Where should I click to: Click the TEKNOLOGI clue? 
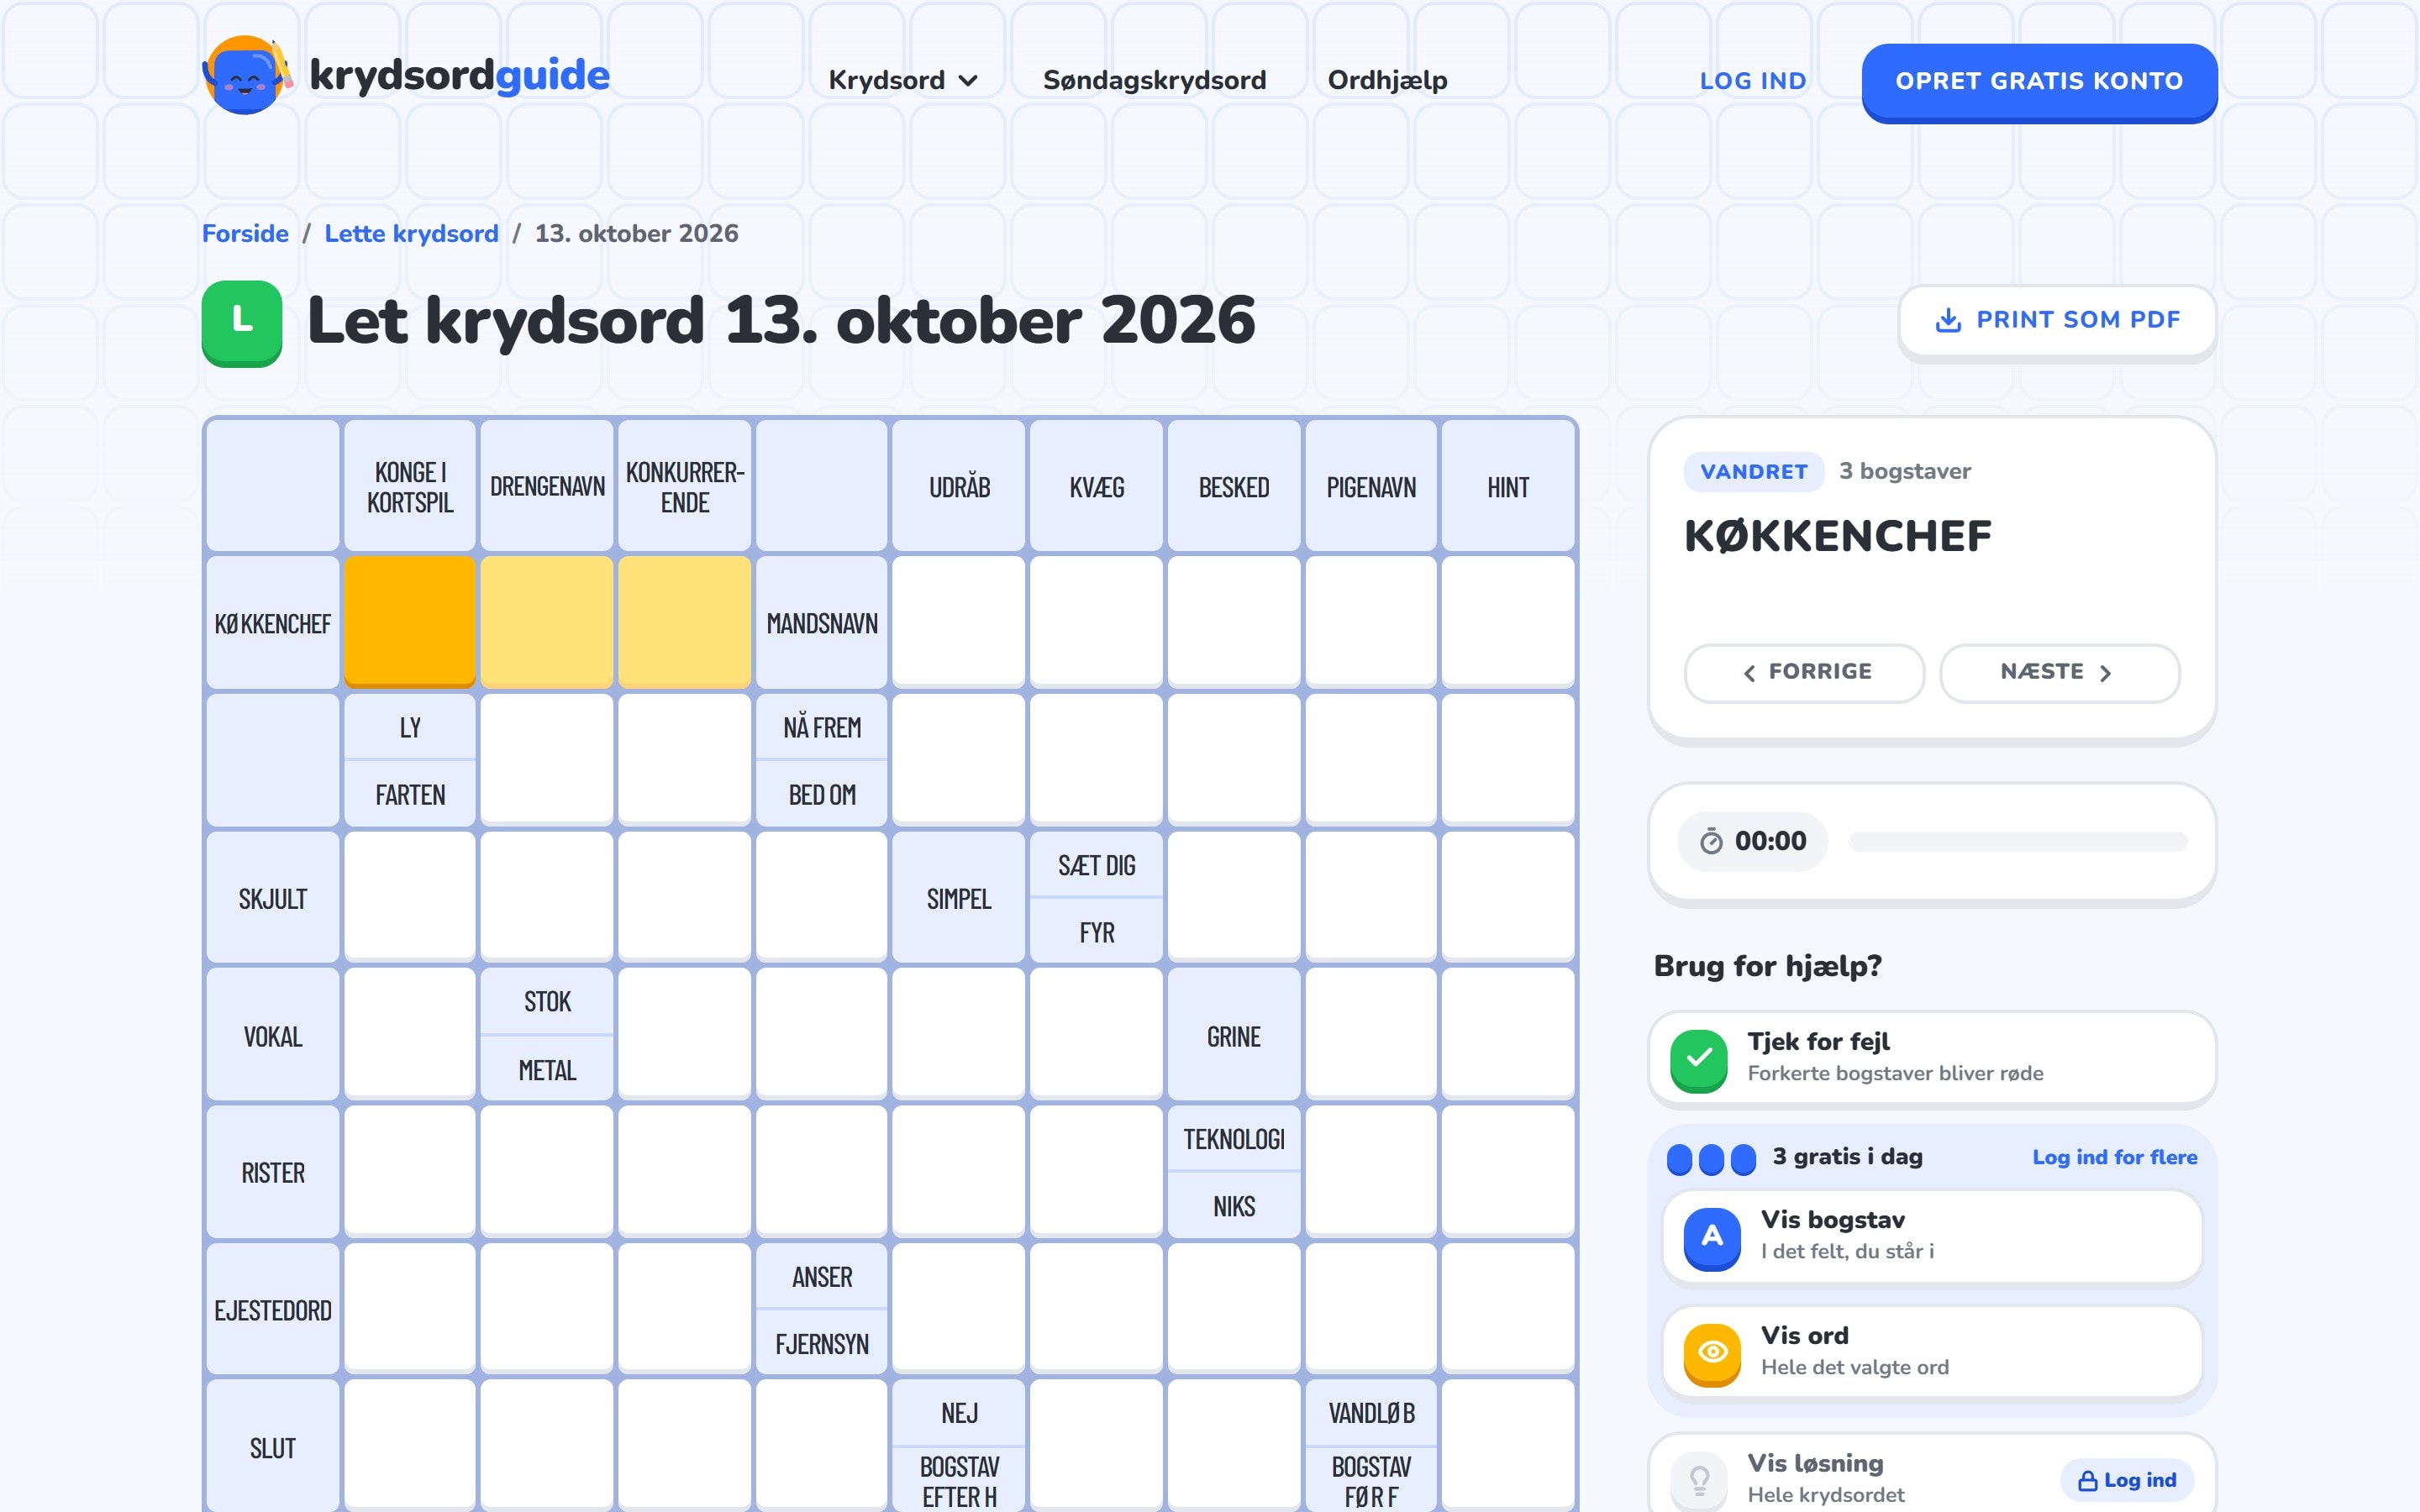(x=1234, y=1139)
